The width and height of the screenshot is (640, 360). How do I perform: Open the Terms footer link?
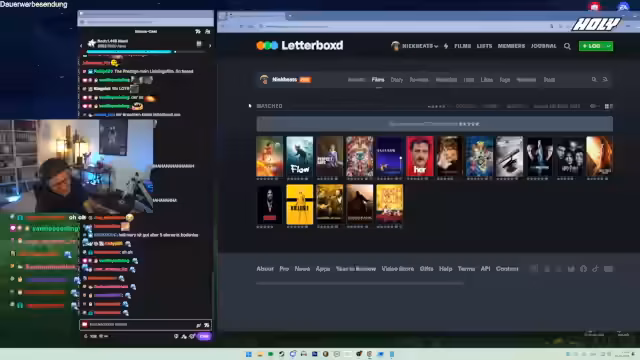(x=466, y=269)
